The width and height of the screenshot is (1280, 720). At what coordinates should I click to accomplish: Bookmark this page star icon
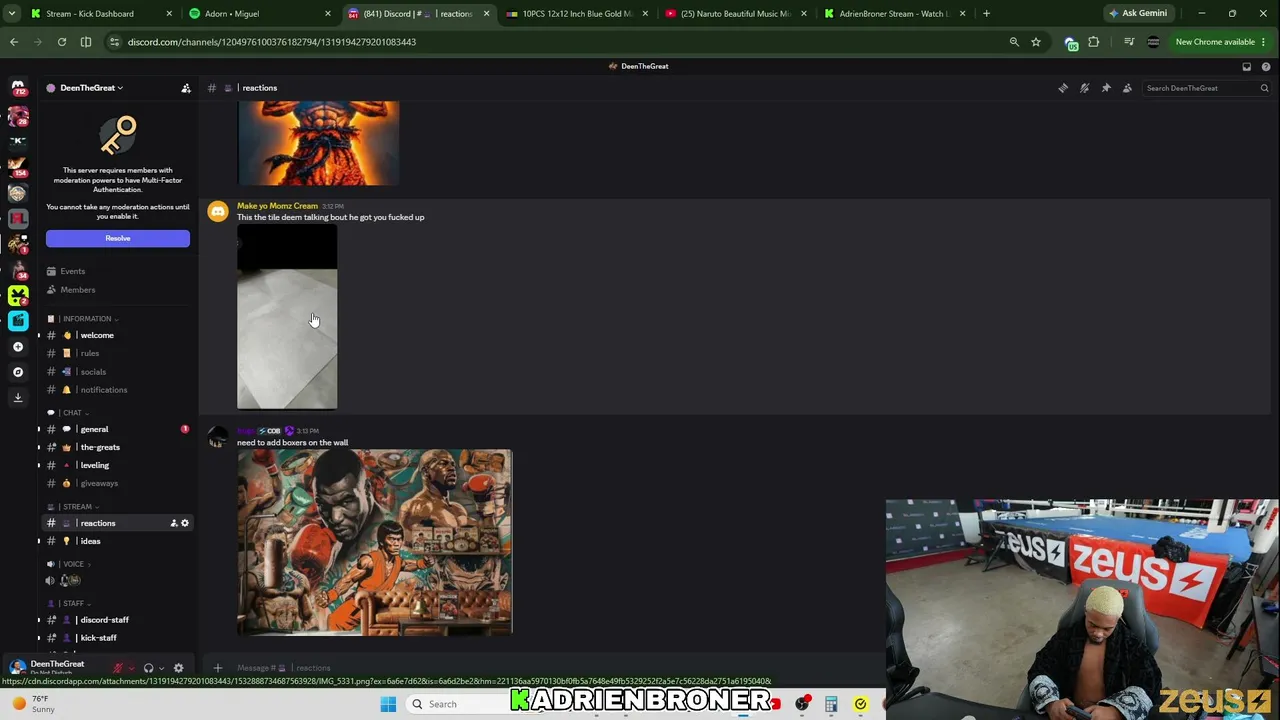[1036, 42]
